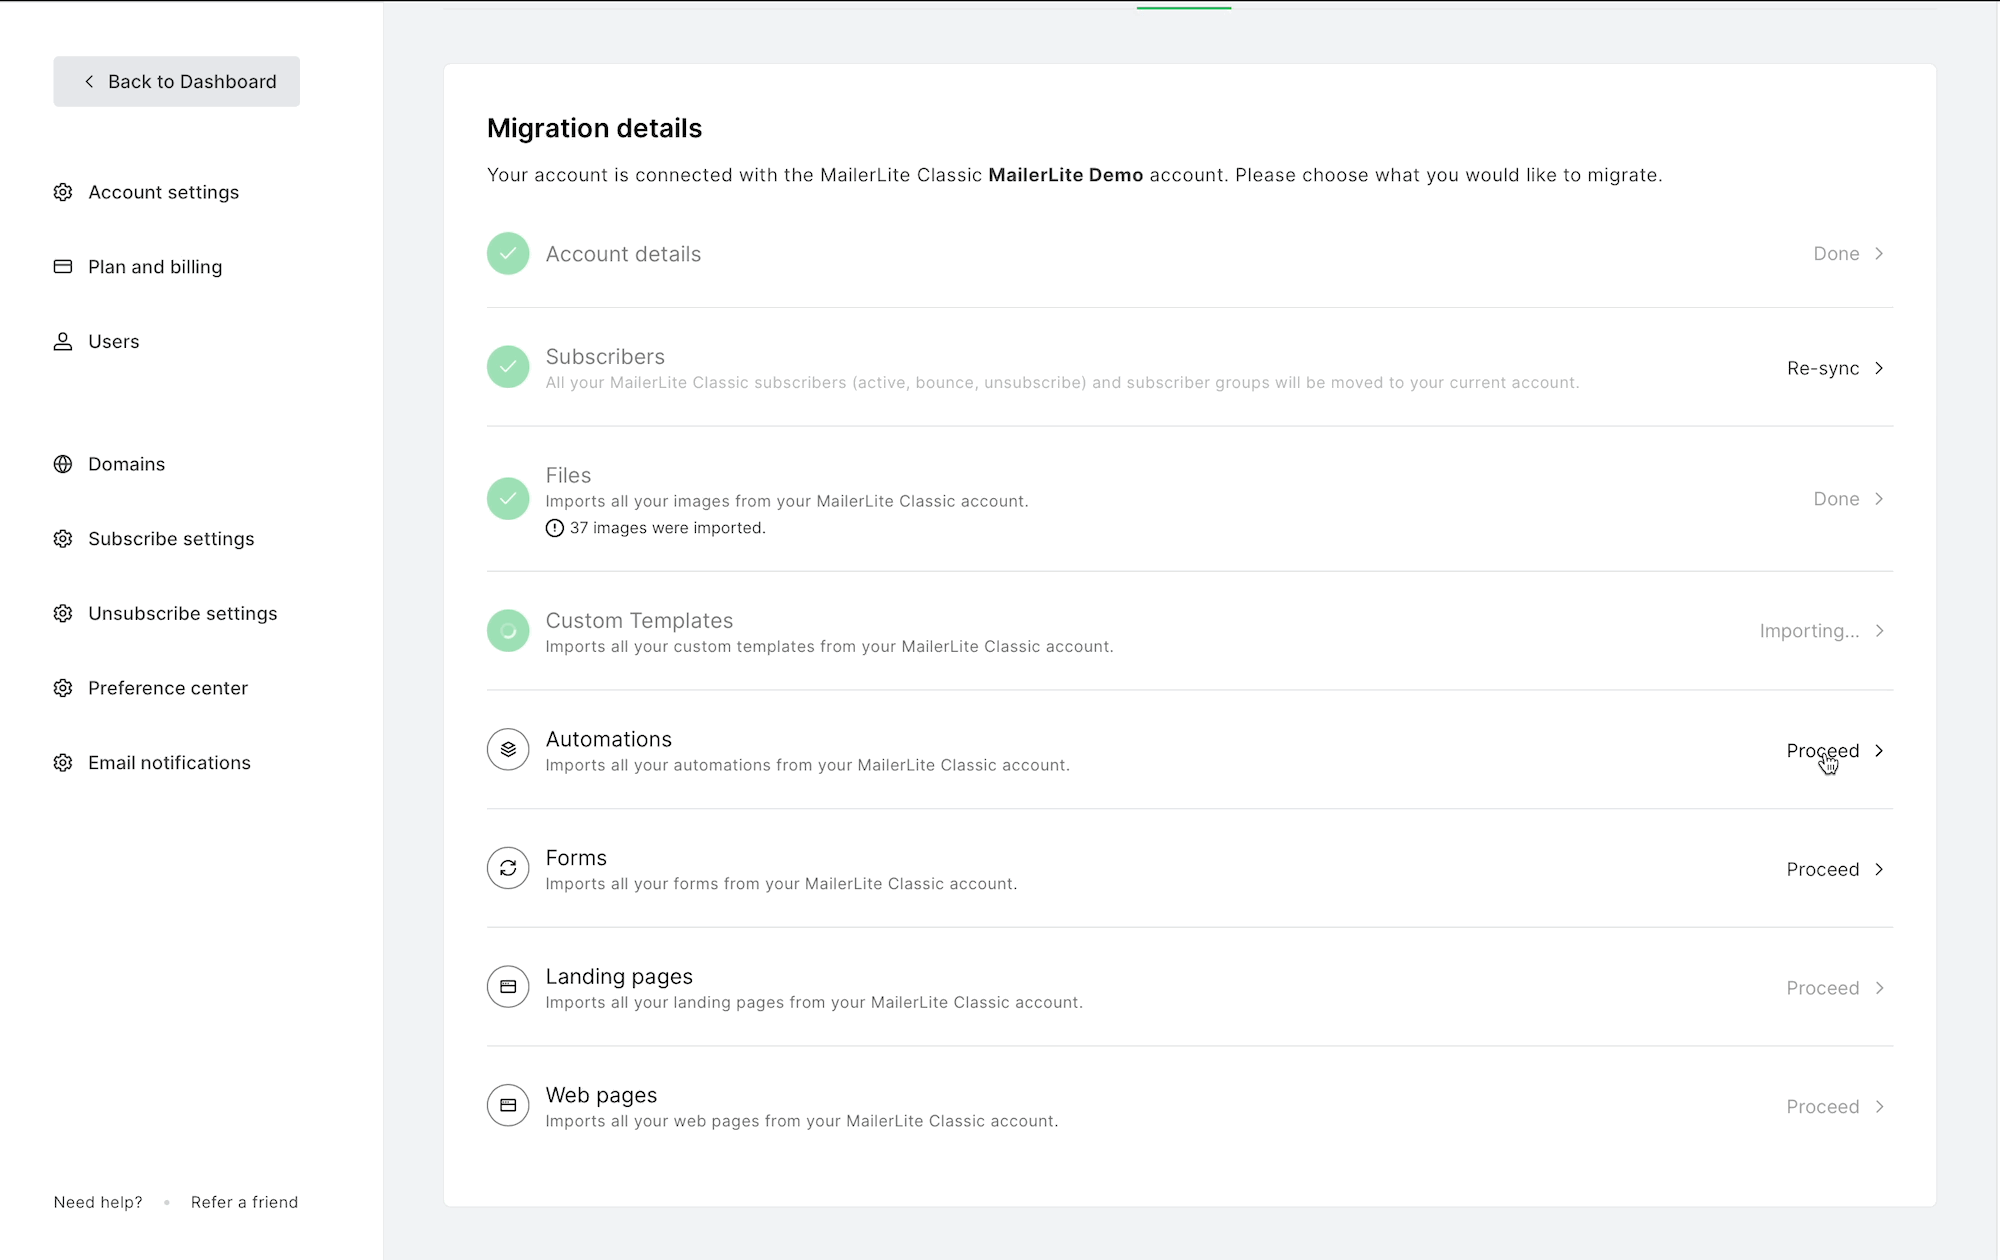Open the Refer a friend link

pyautogui.click(x=244, y=1202)
